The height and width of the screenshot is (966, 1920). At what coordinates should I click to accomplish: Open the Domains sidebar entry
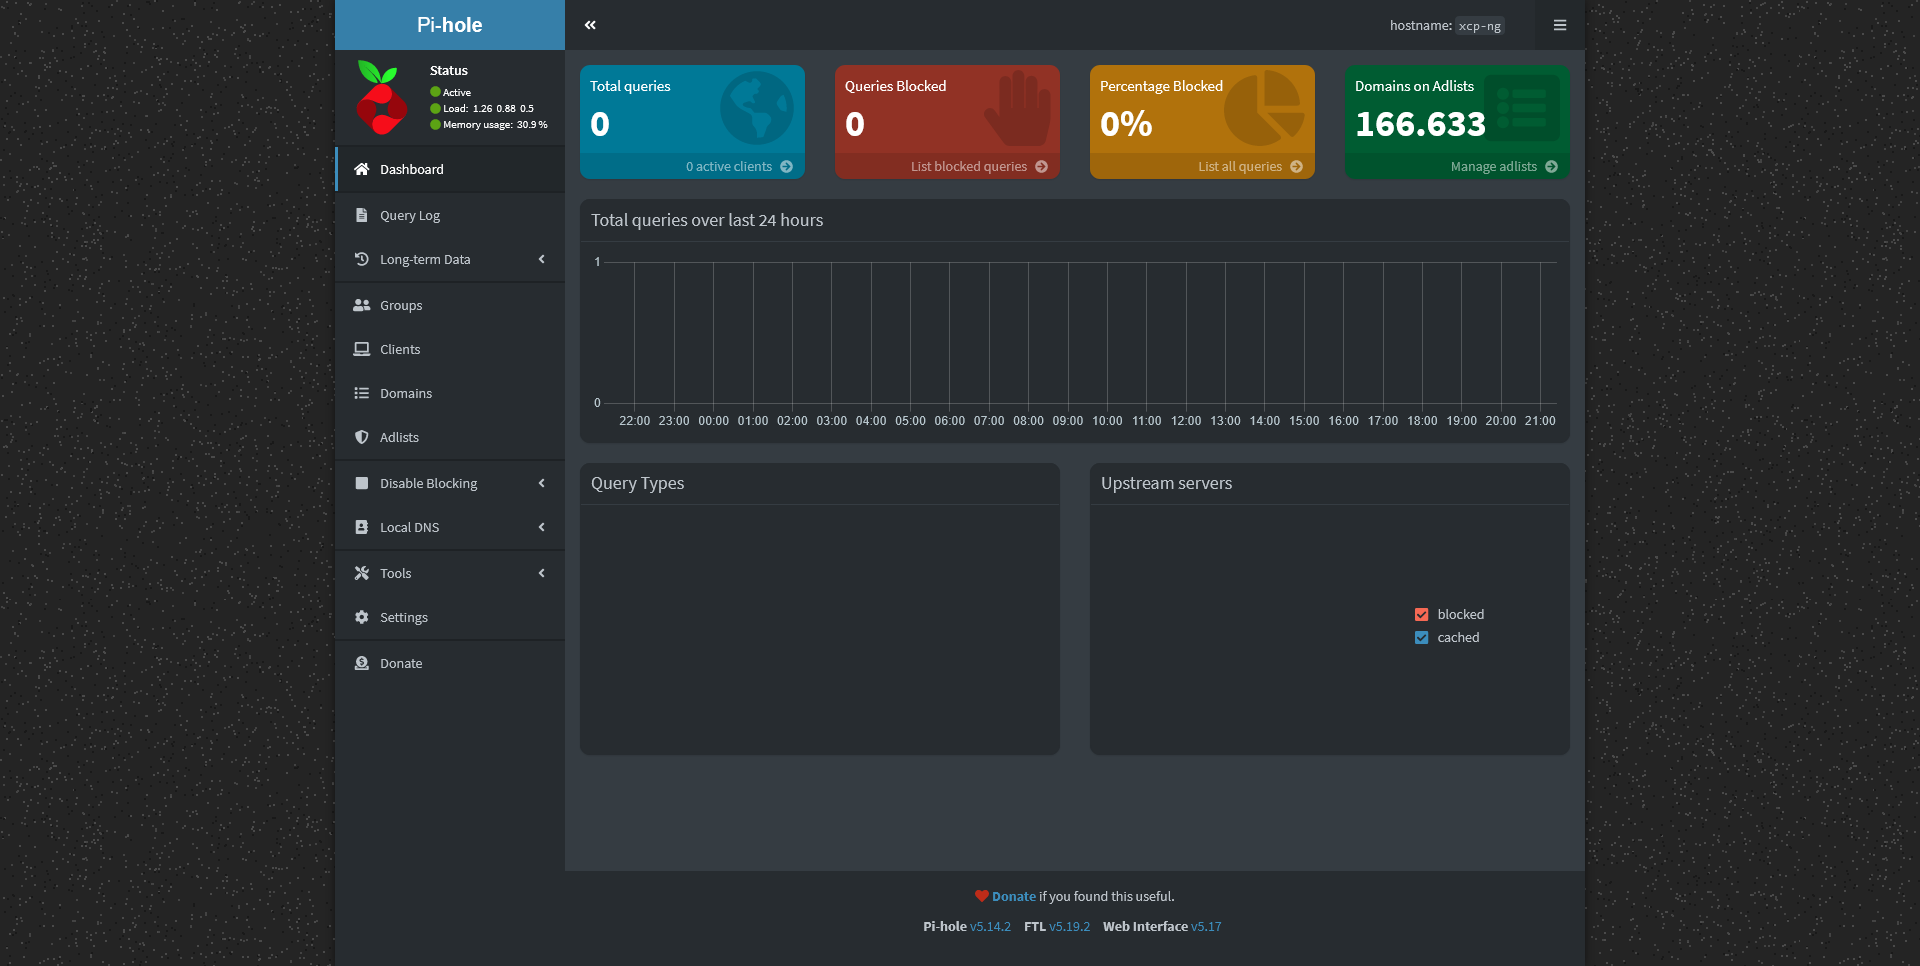pos(405,393)
